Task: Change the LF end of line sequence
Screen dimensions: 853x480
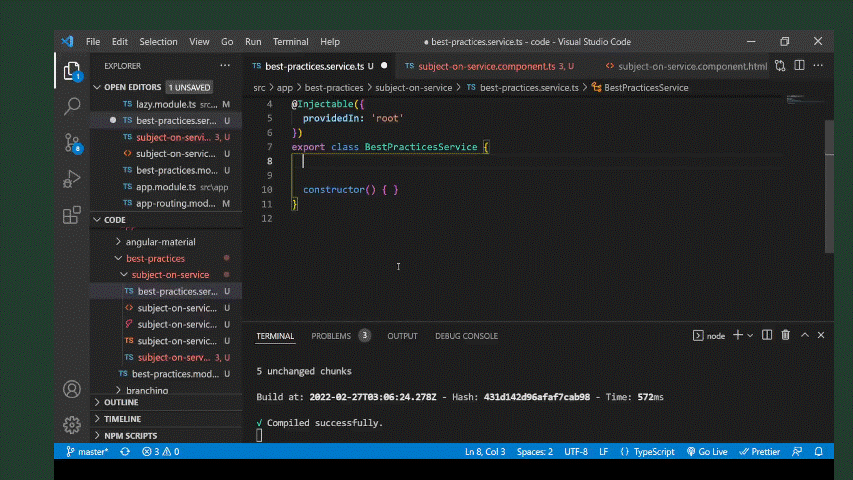Action: click(x=604, y=452)
